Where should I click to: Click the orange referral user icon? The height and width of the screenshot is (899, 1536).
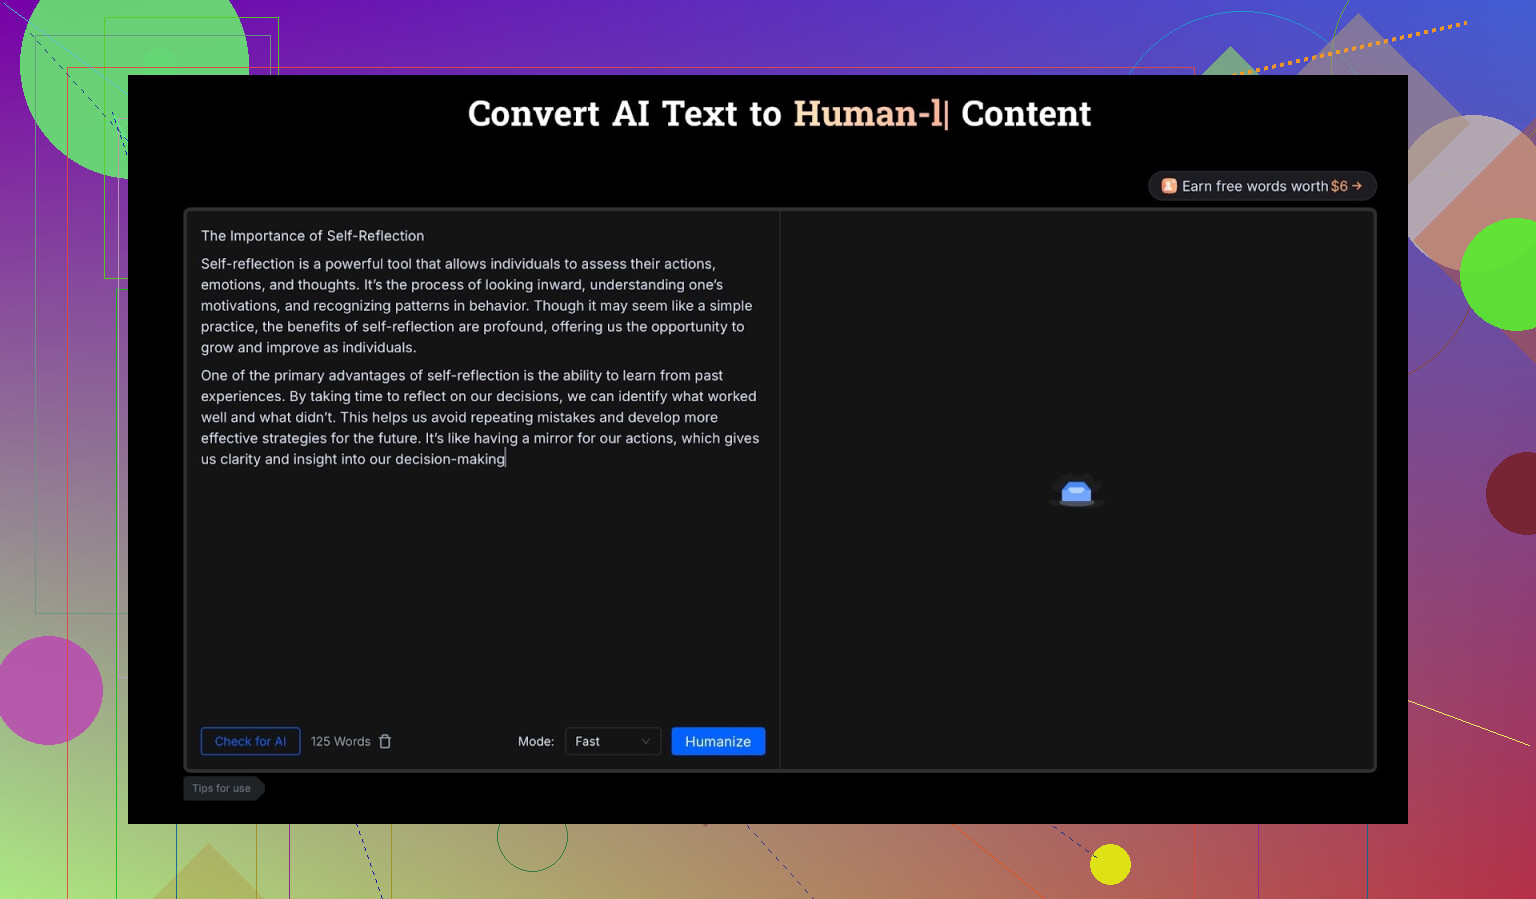point(1168,186)
